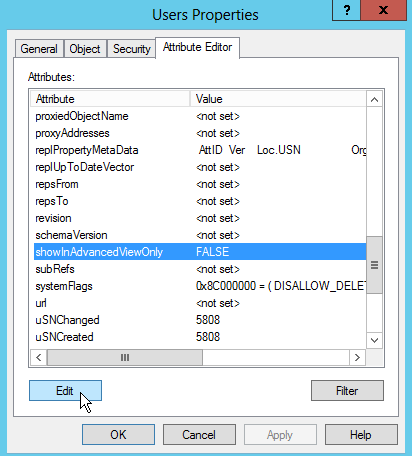Click the Value column header
The width and height of the screenshot is (412, 456).
(x=278, y=99)
